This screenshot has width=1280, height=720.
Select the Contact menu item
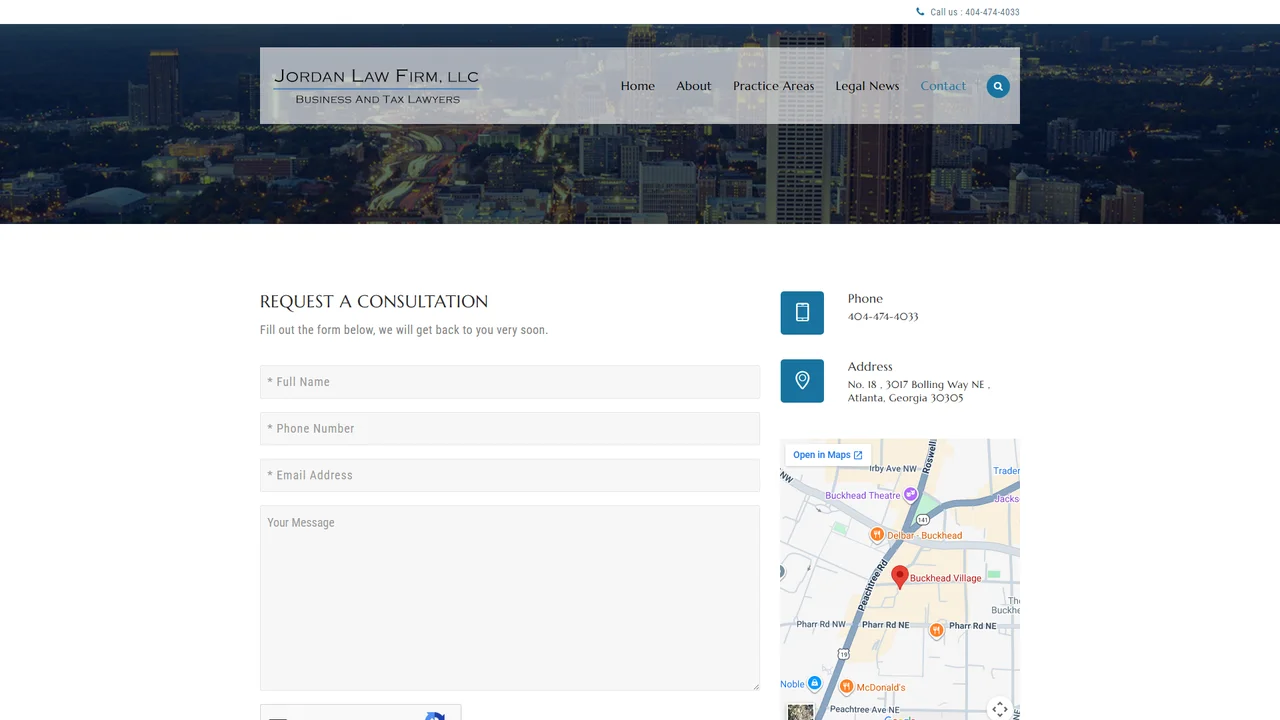click(x=943, y=86)
